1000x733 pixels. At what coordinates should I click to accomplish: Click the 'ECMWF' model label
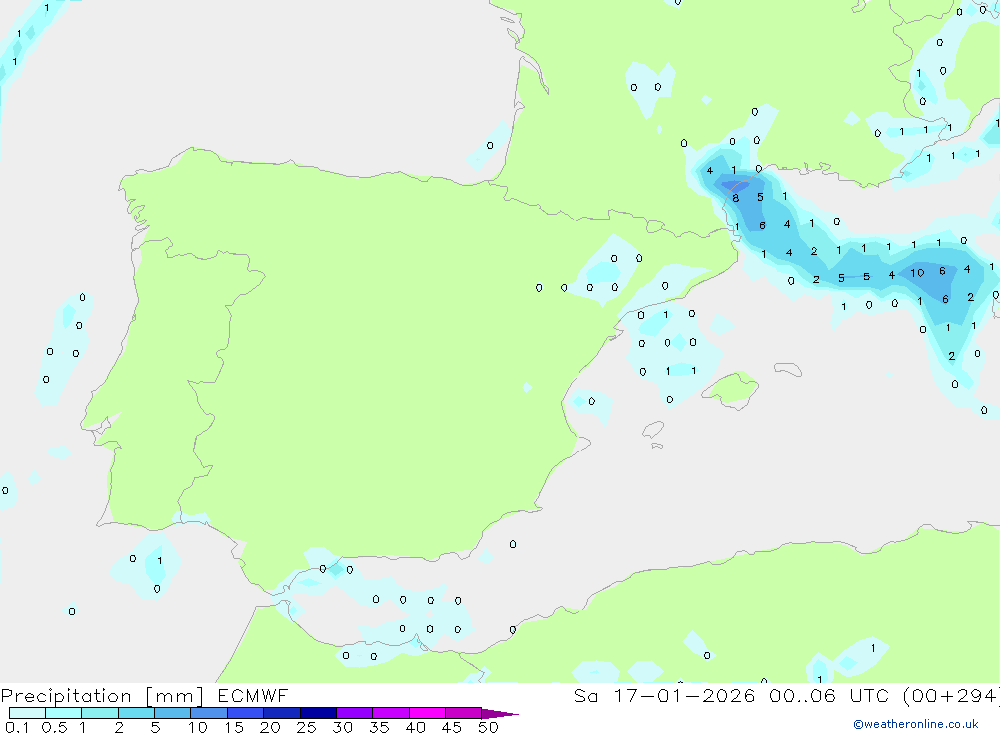pos(253,695)
